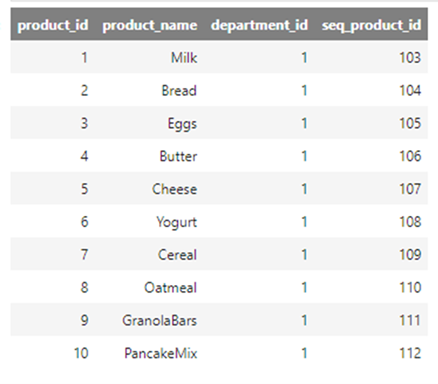Click the Yogurt product name

(177, 222)
